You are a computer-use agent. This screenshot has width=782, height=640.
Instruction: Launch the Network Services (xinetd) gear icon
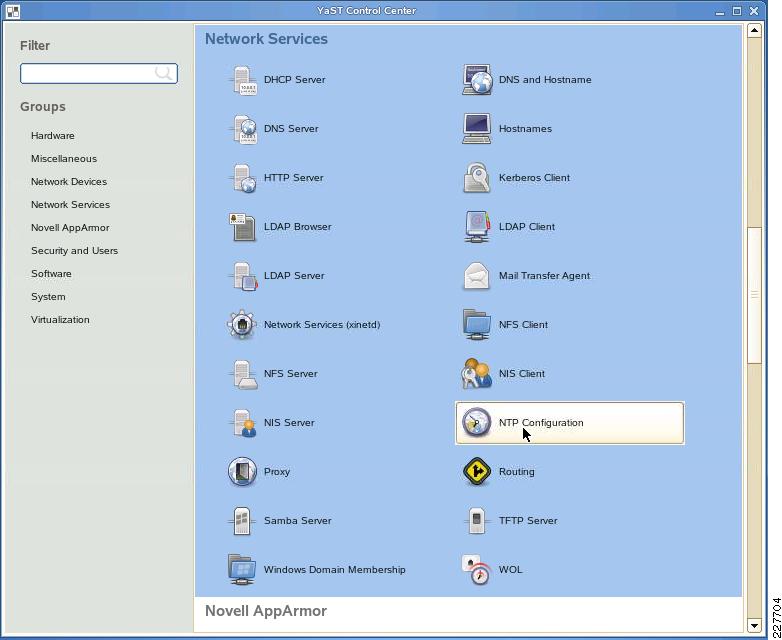[242, 324]
